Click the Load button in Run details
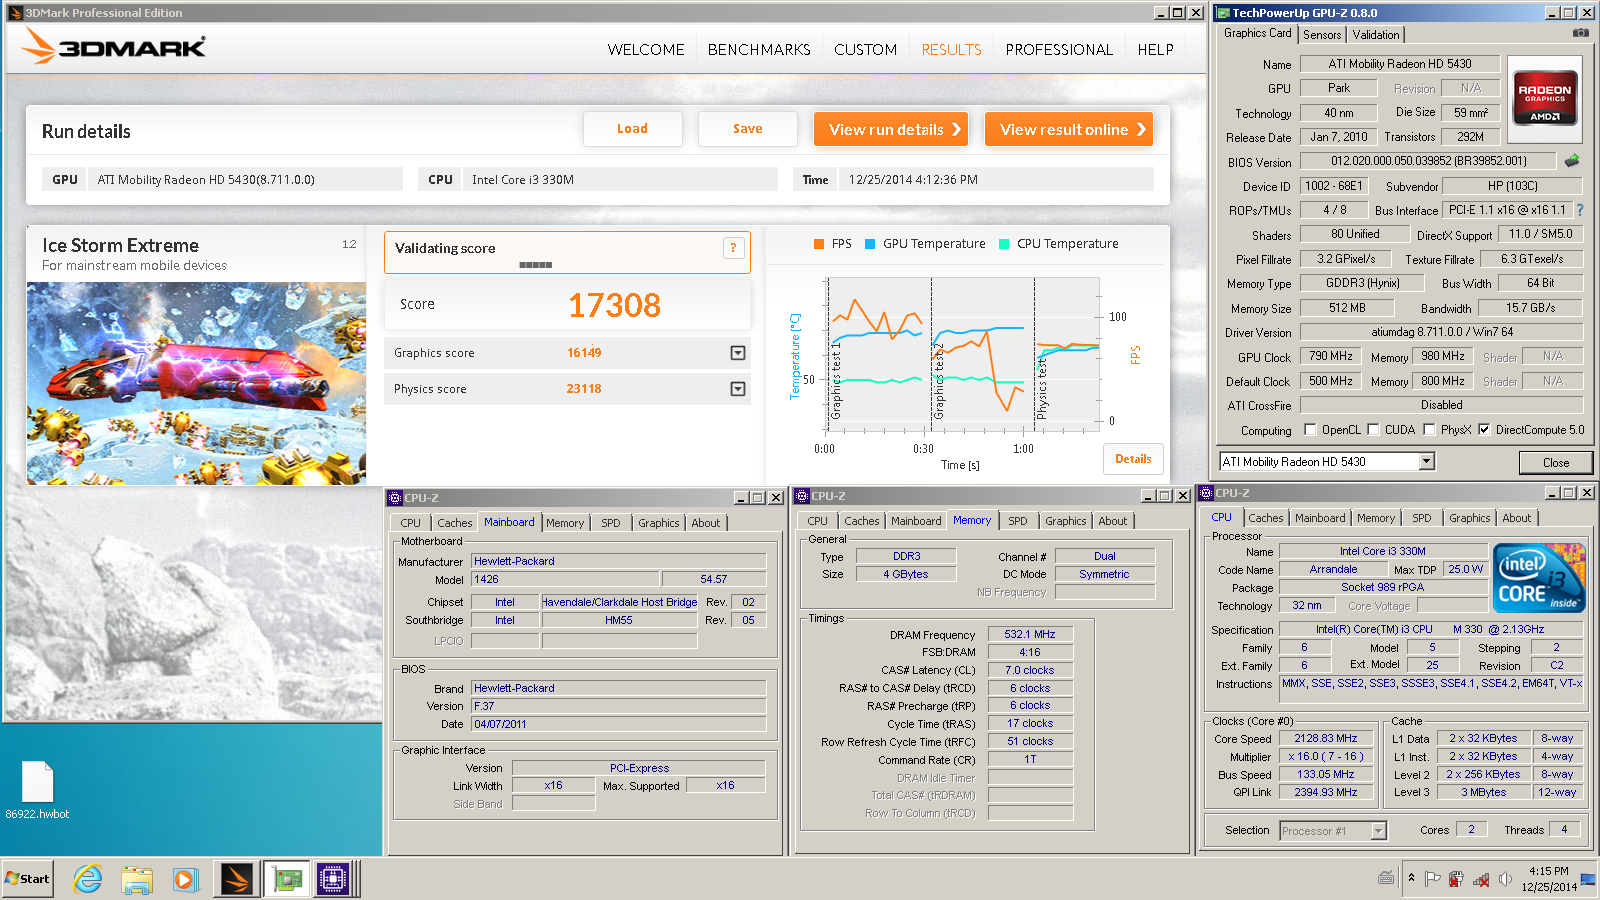The height and width of the screenshot is (900, 1600). 632,129
